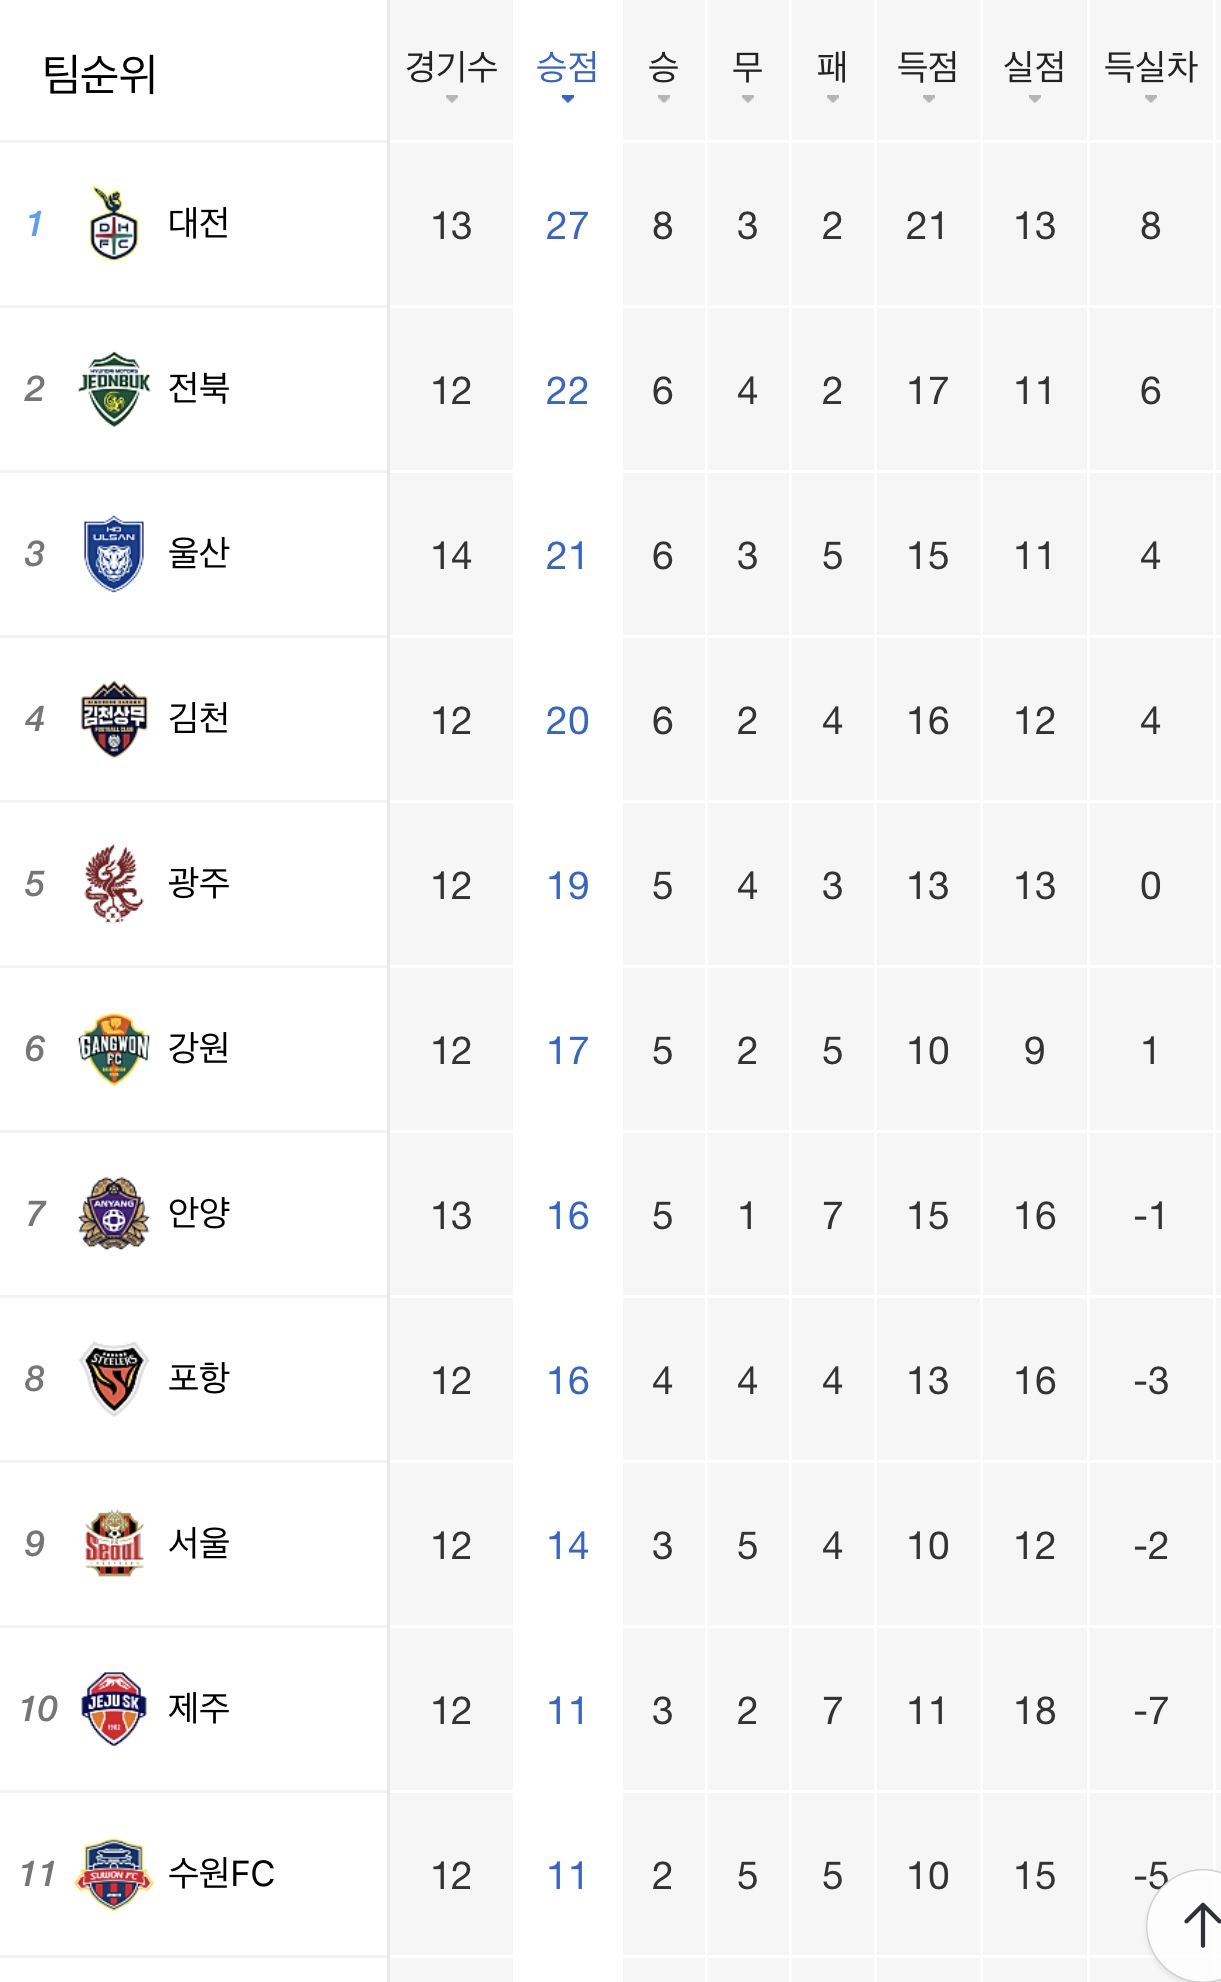Sort by 실점 column header
1221x1982 pixels.
1034,72
